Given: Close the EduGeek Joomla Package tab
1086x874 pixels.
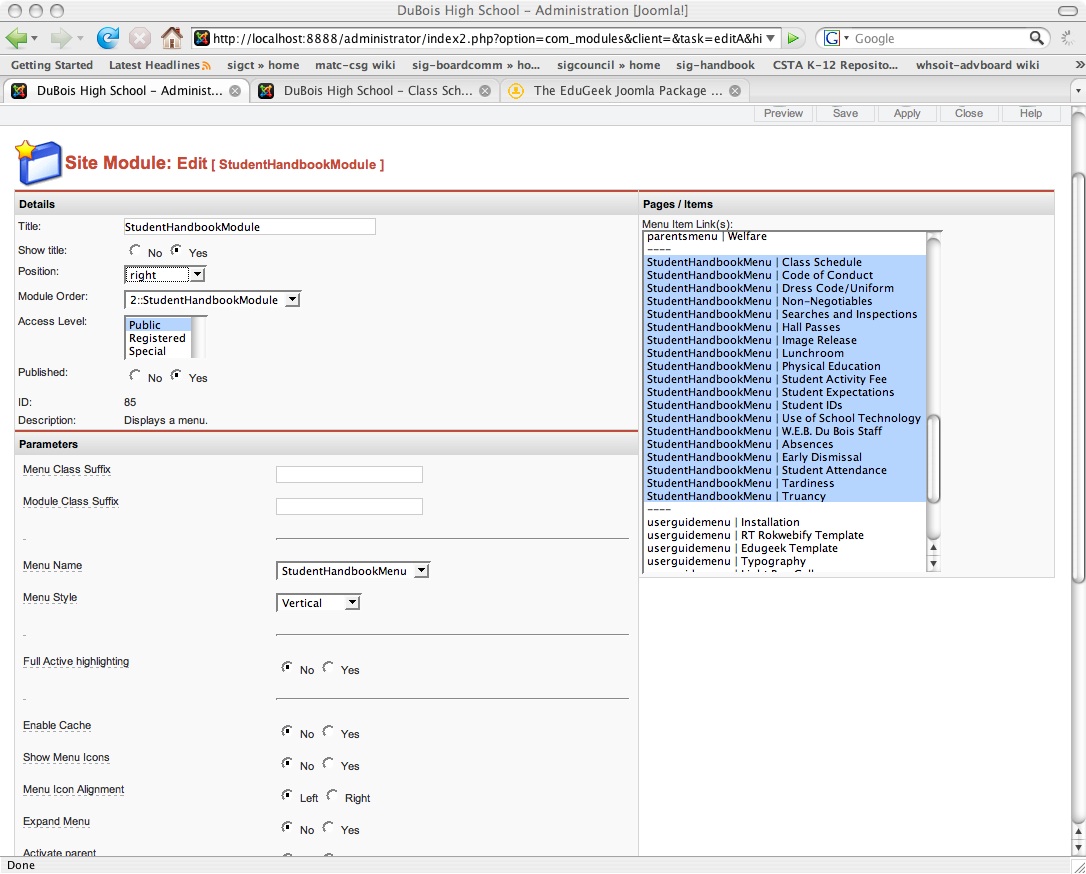Looking at the screenshot, I should pos(735,91).
